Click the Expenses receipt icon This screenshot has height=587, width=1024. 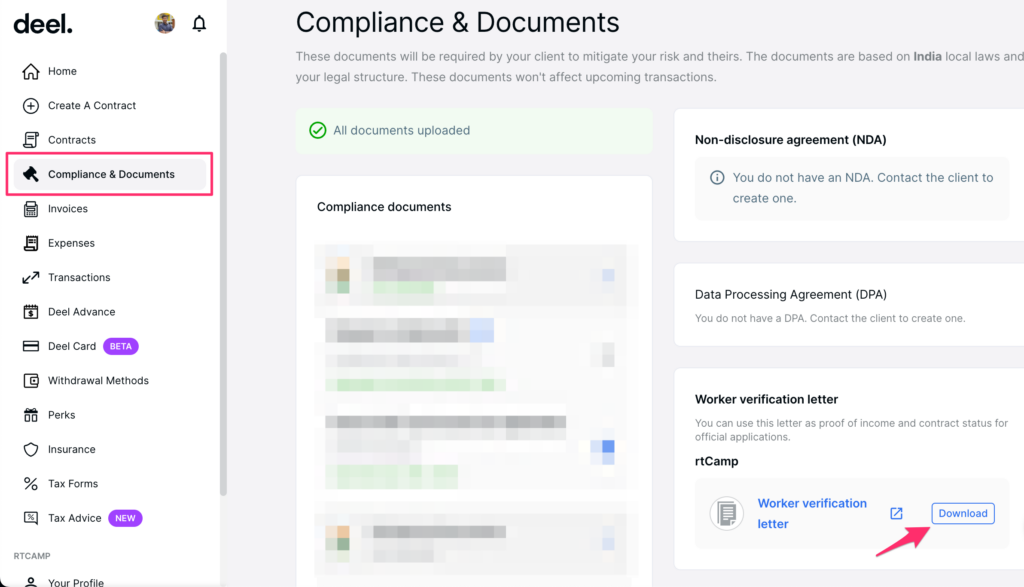31,243
